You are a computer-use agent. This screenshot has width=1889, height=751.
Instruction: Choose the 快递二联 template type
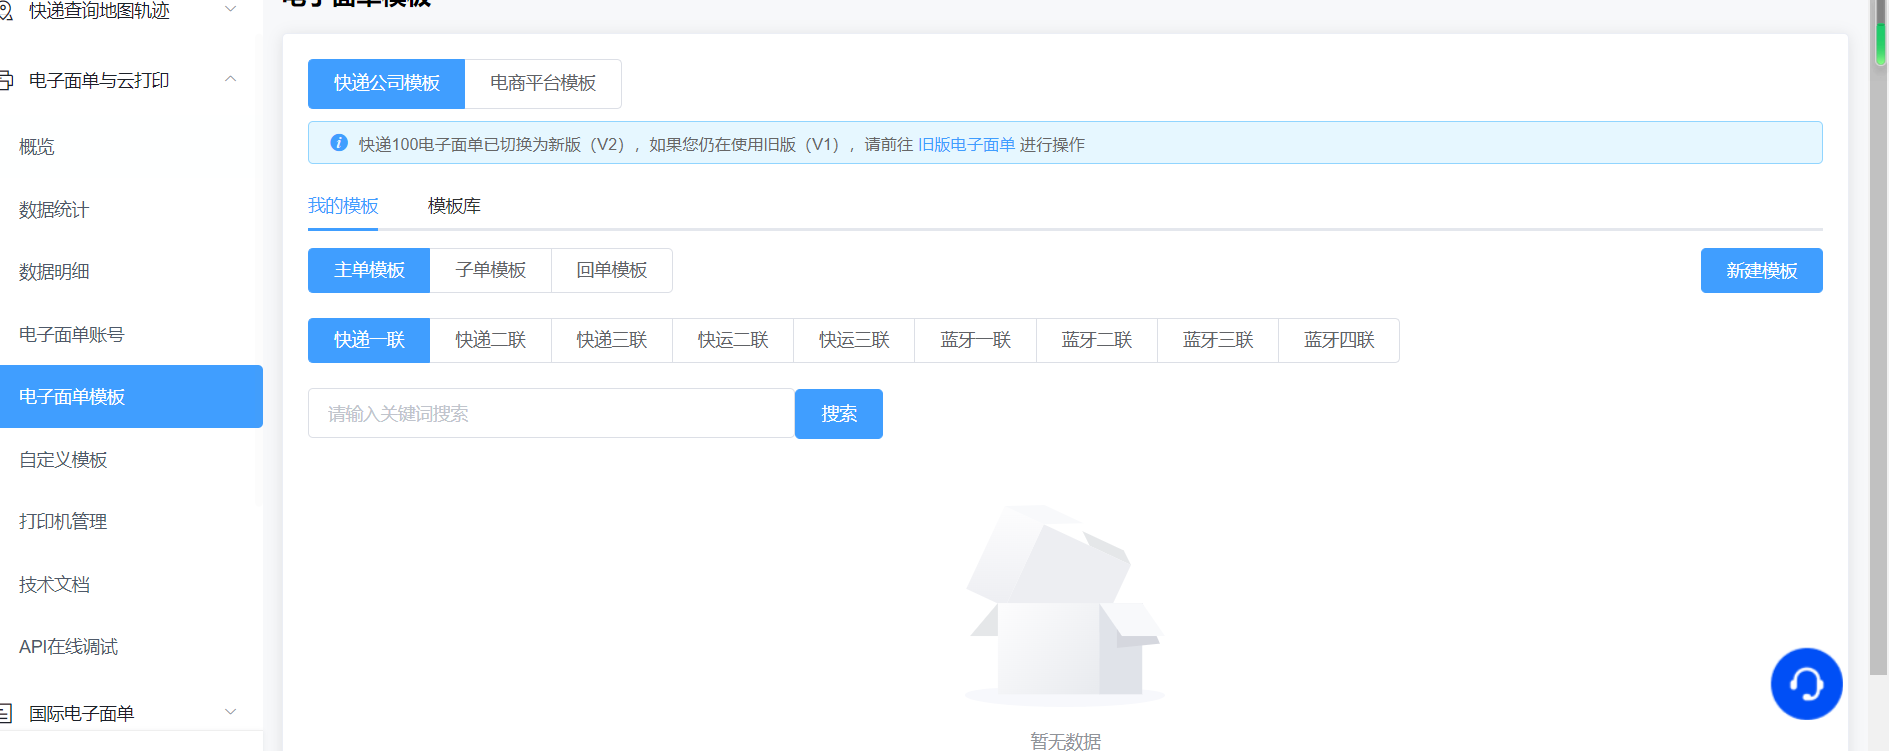click(x=490, y=341)
